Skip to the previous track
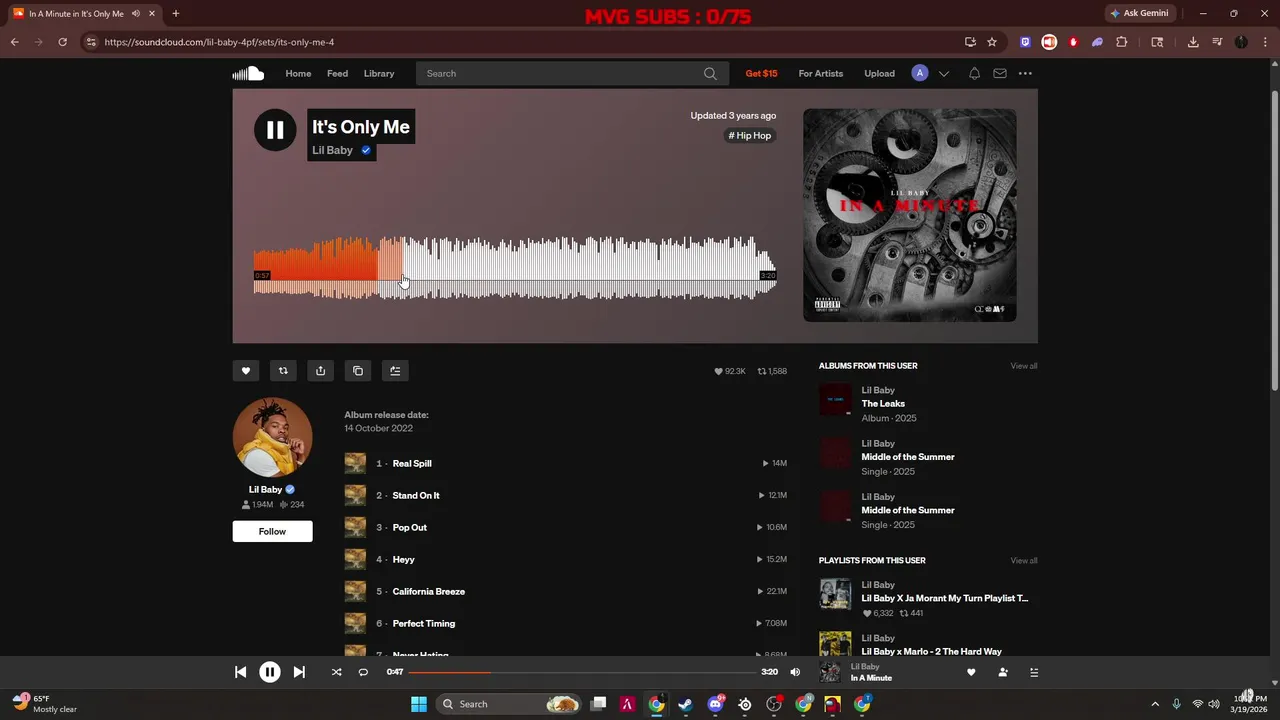Image resolution: width=1280 pixels, height=720 pixels. click(240, 672)
